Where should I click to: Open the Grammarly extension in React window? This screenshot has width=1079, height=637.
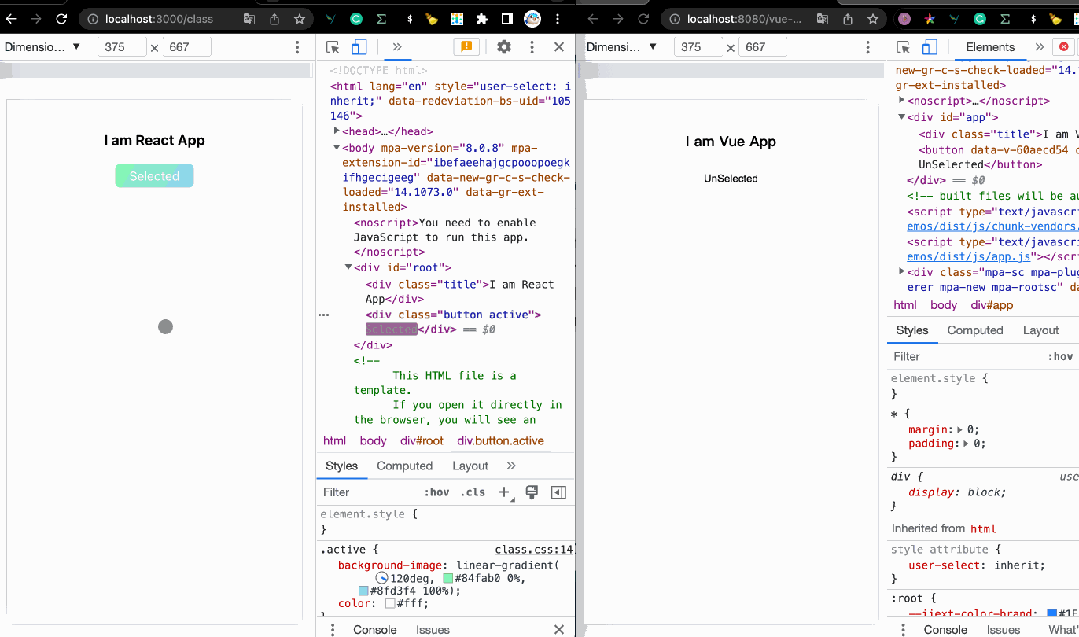356,19
